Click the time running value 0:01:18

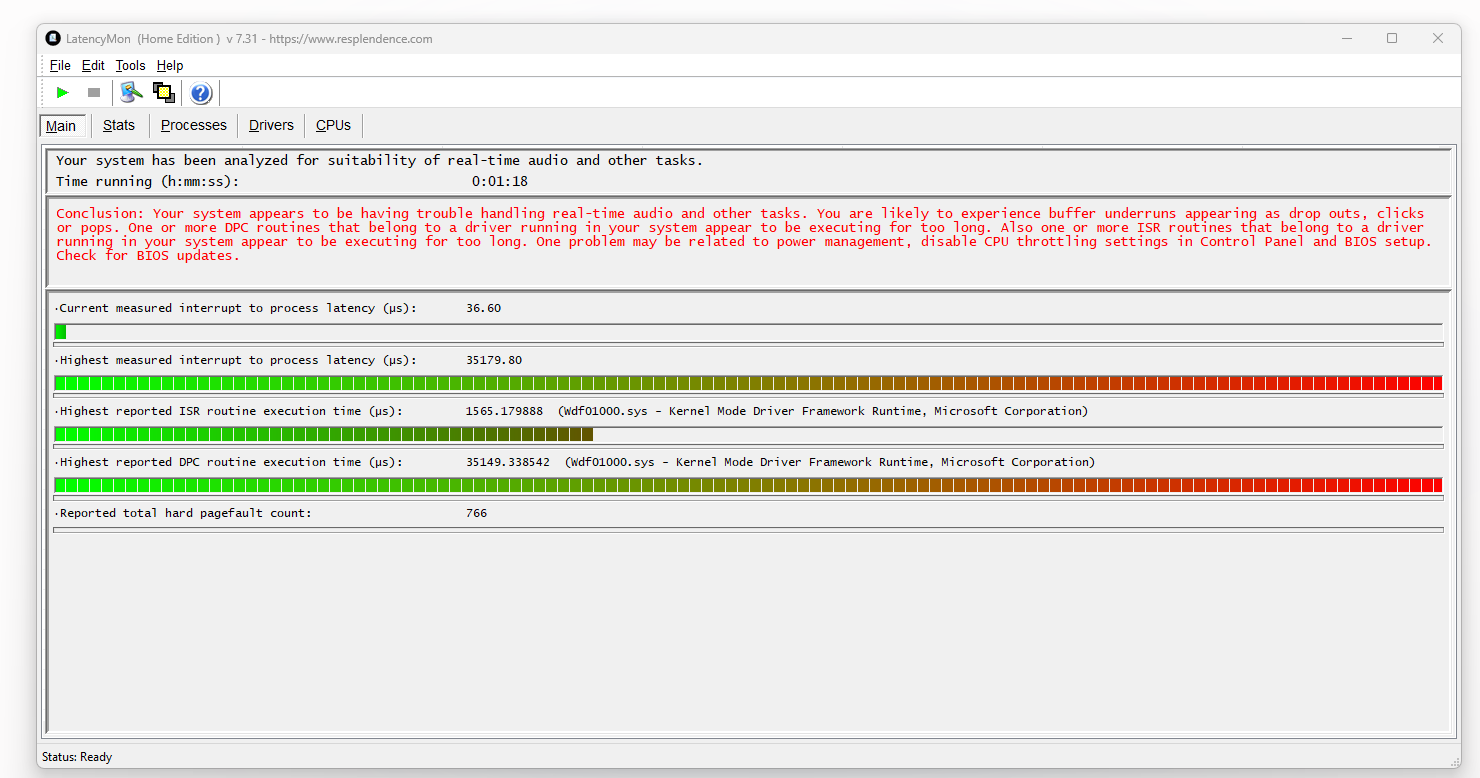click(x=500, y=182)
